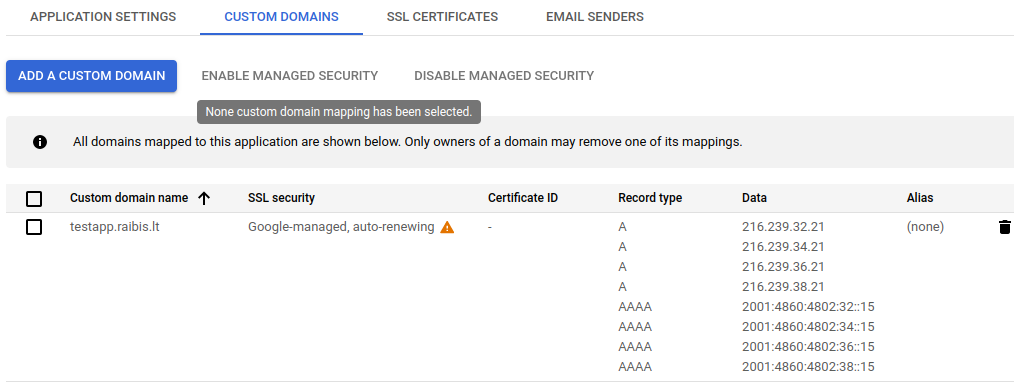Click the IP address 216.239.32.21

783,227
